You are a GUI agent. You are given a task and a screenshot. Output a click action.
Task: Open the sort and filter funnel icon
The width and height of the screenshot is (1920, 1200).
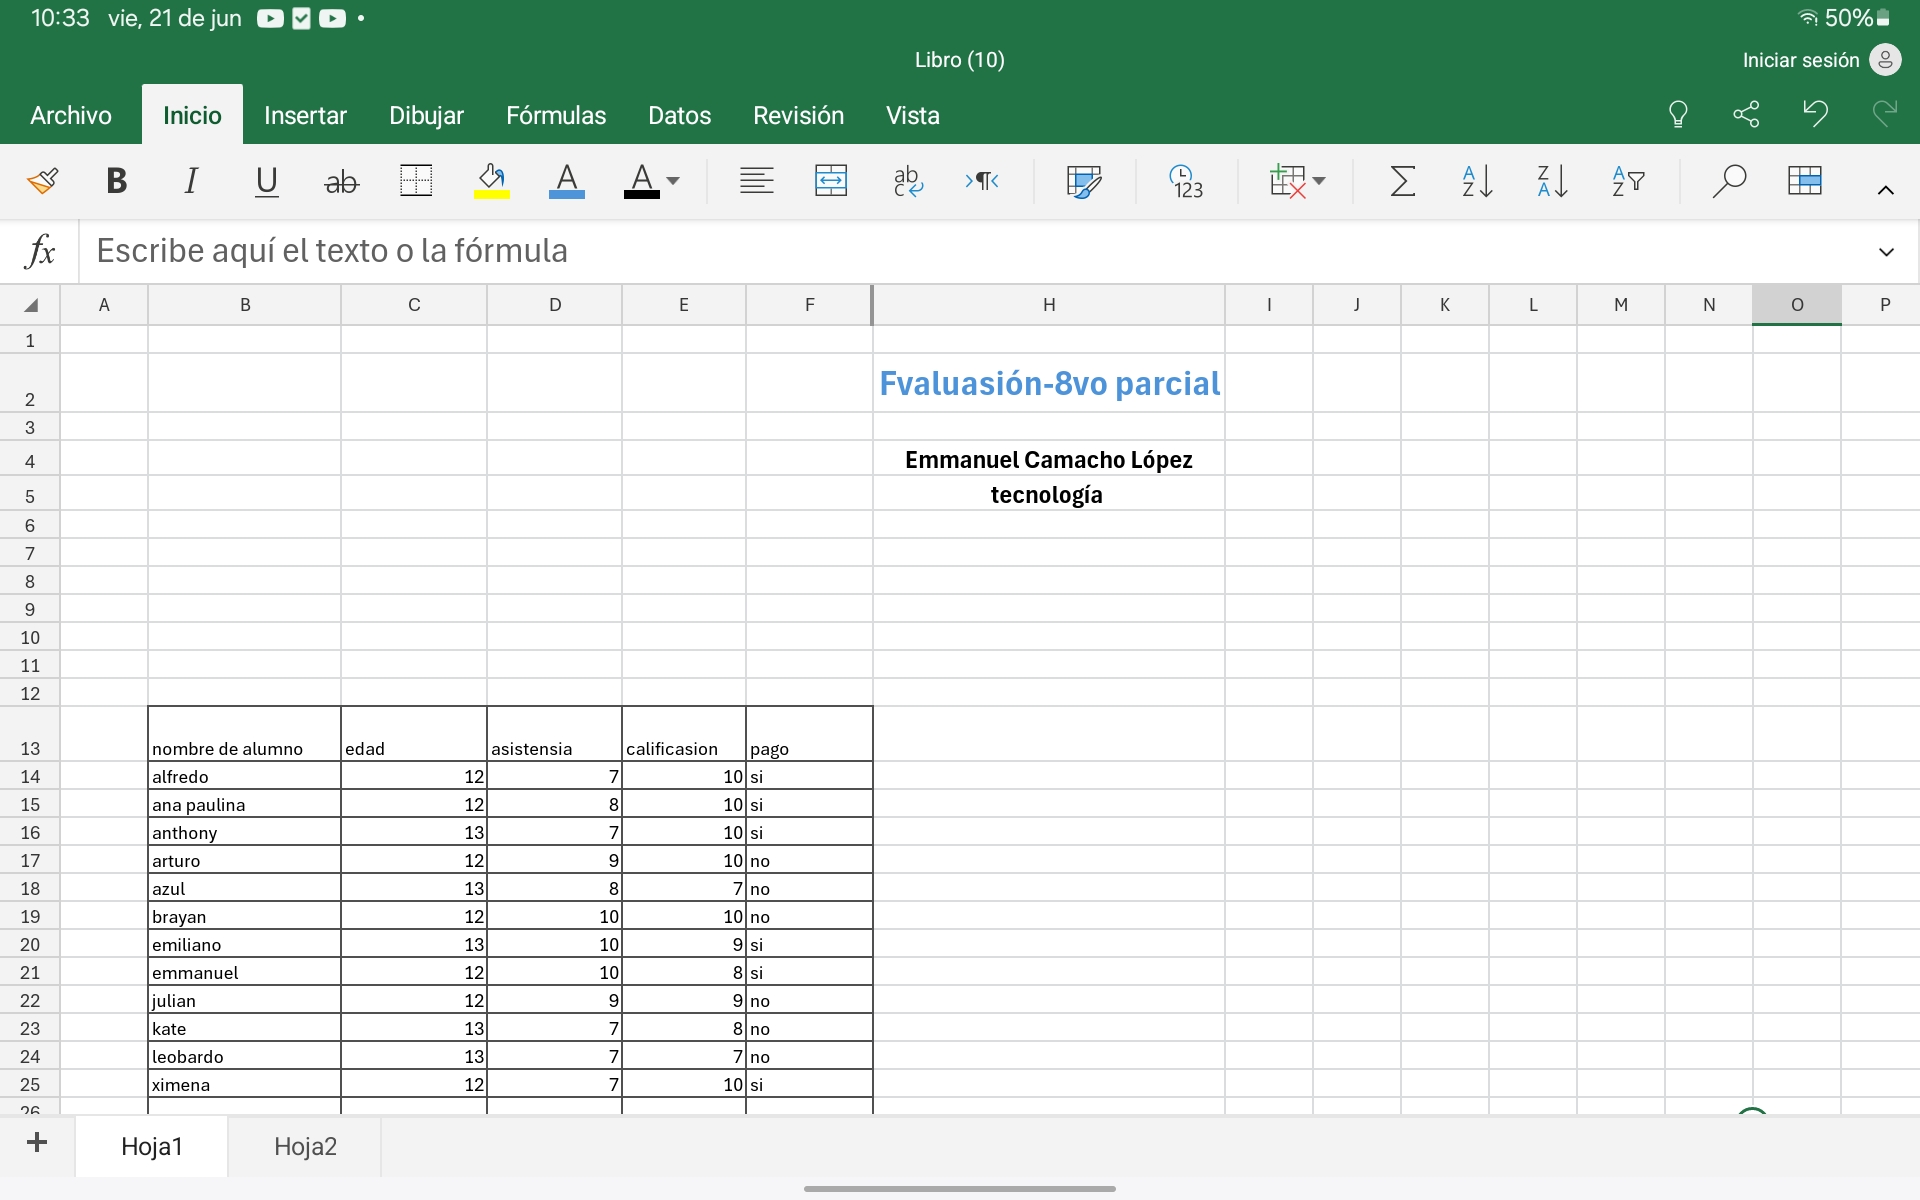point(1628,181)
